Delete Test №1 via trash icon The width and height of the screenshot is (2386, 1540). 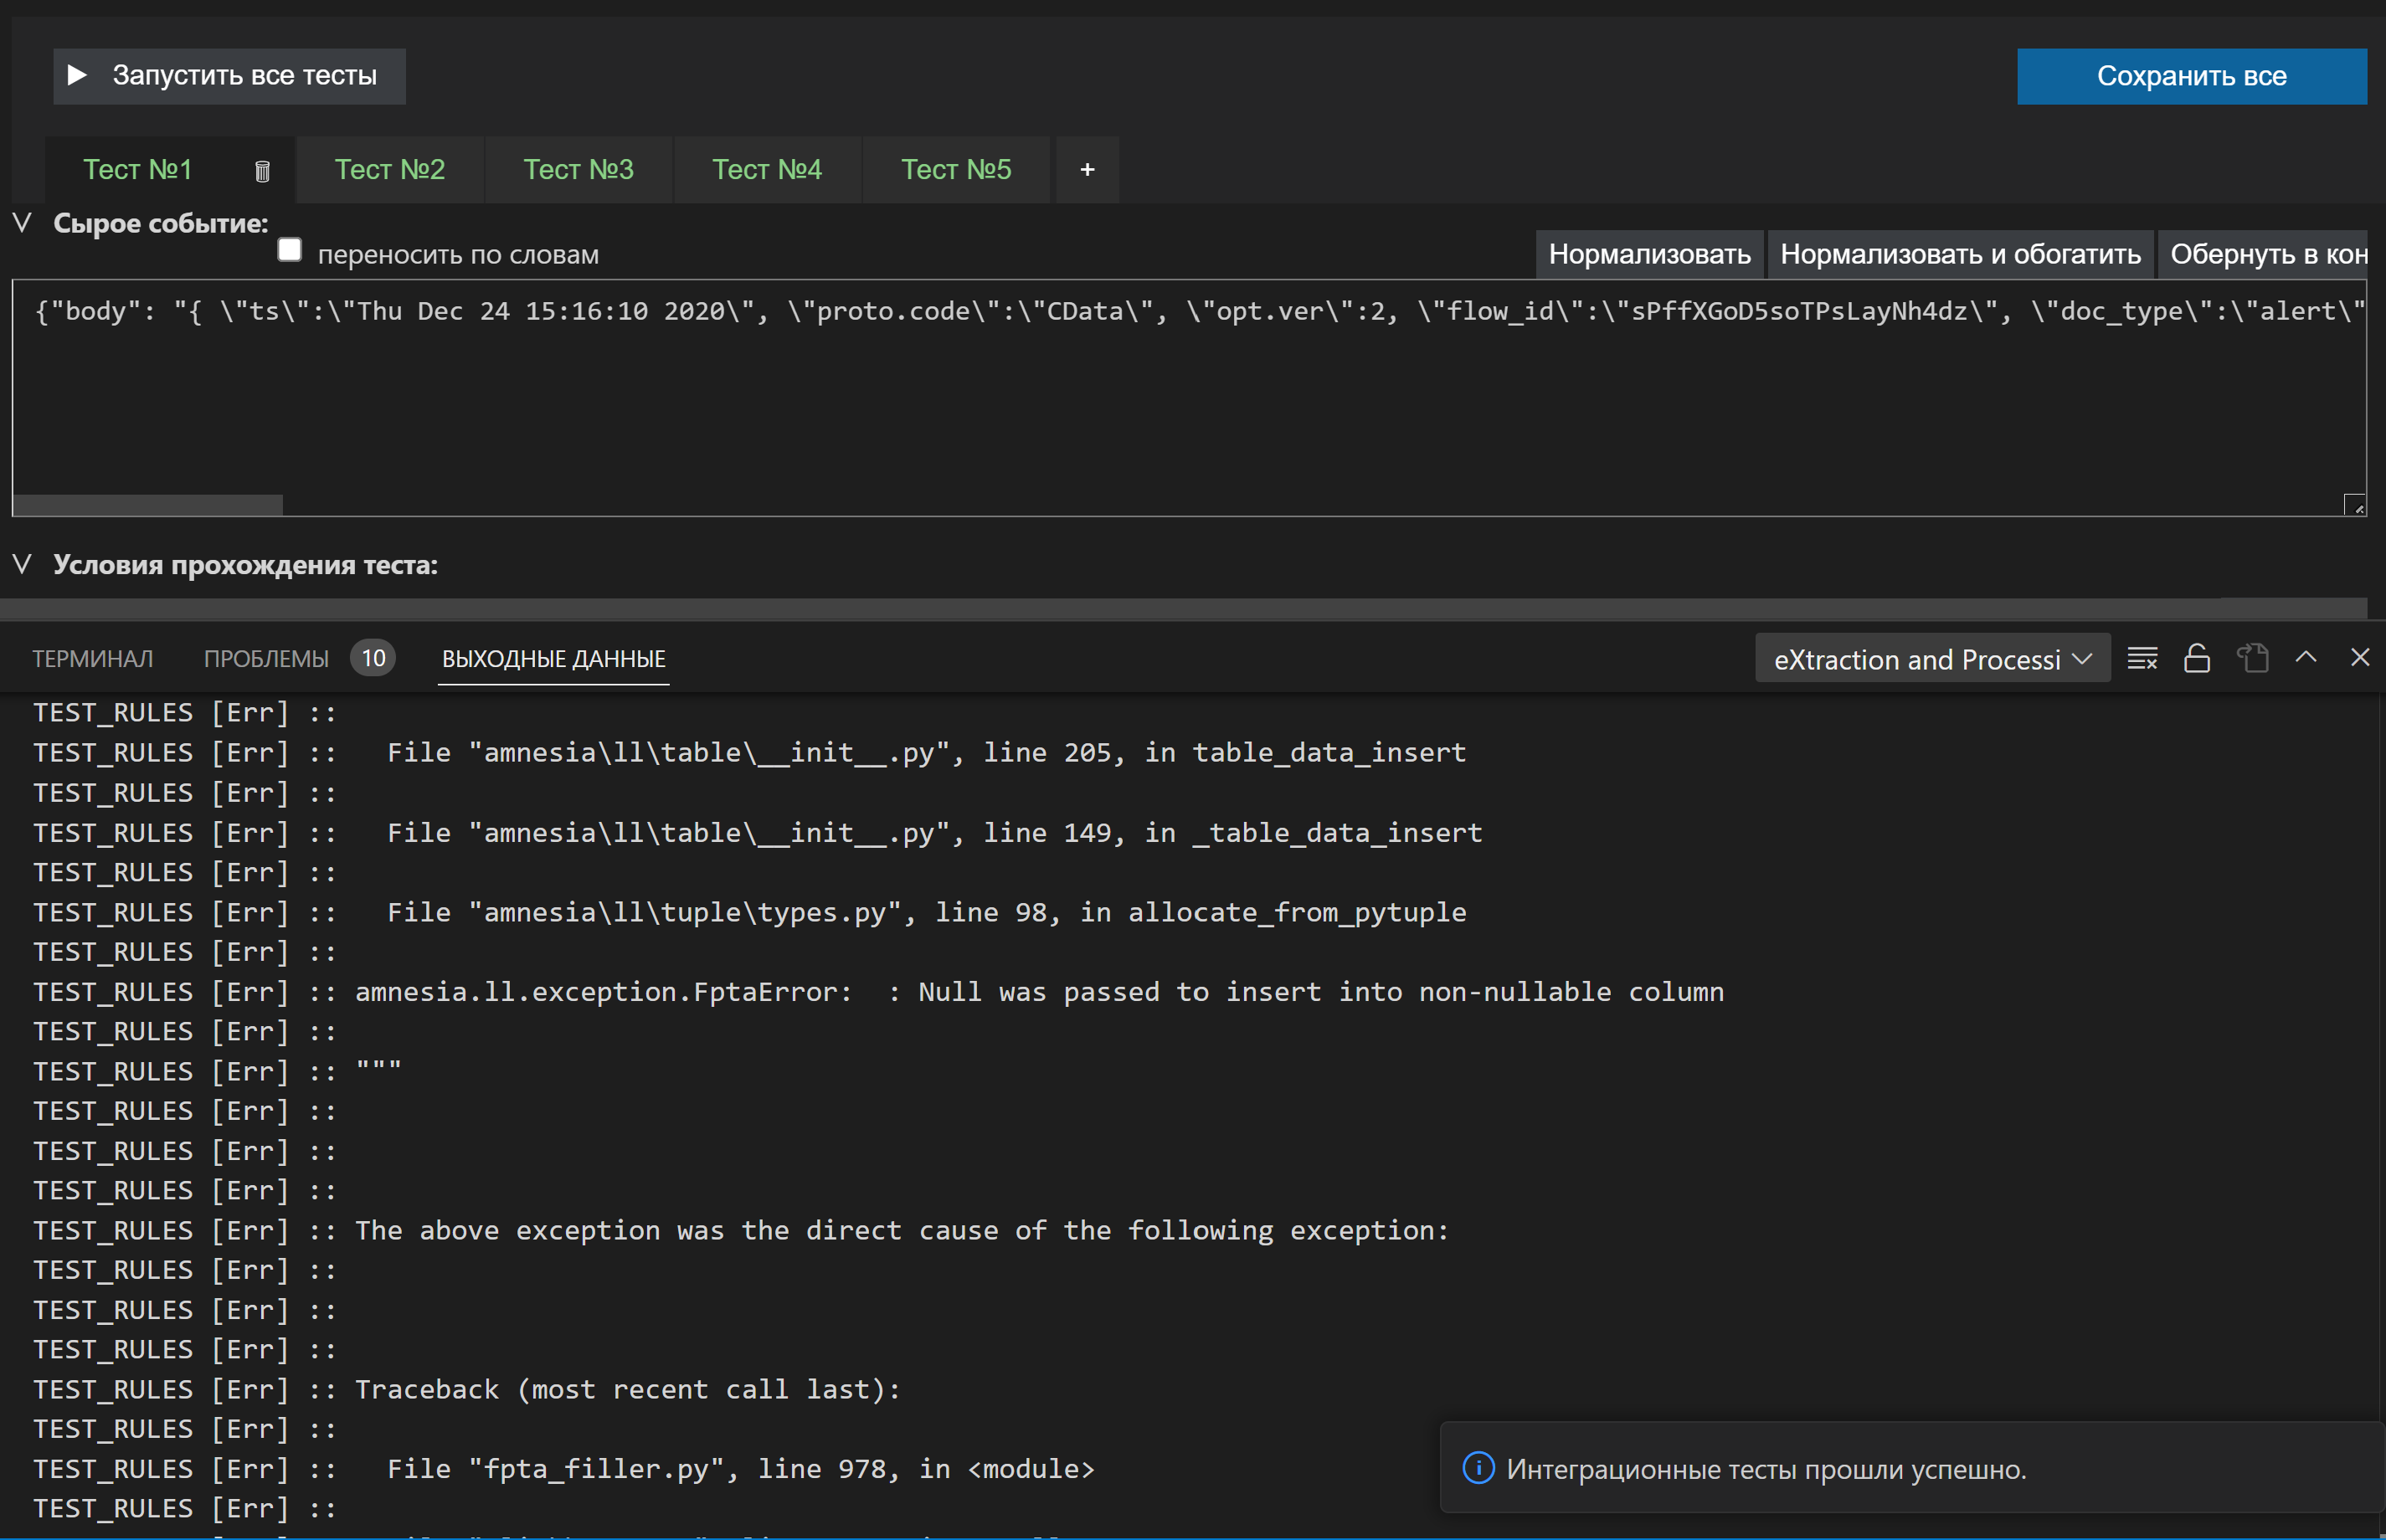point(262,171)
